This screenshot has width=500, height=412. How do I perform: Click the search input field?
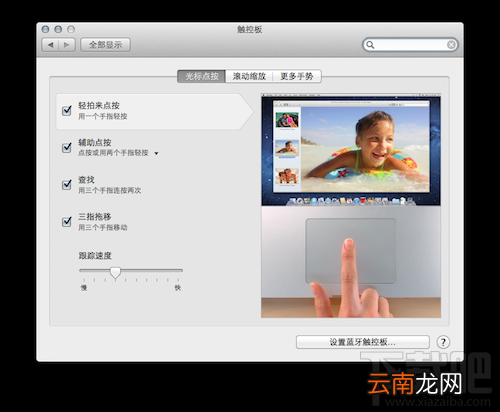click(x=410, y=45)
